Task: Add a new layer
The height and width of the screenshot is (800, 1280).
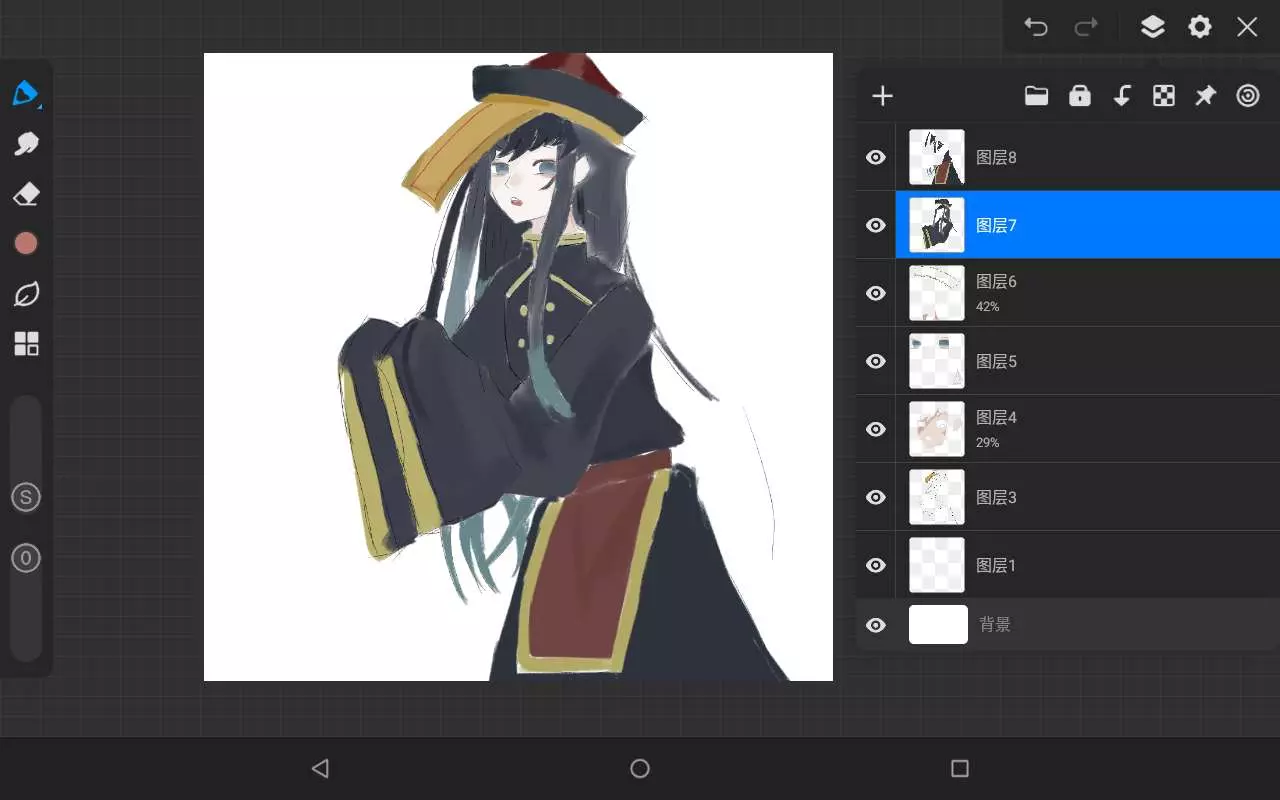Action: coord(882,96)
